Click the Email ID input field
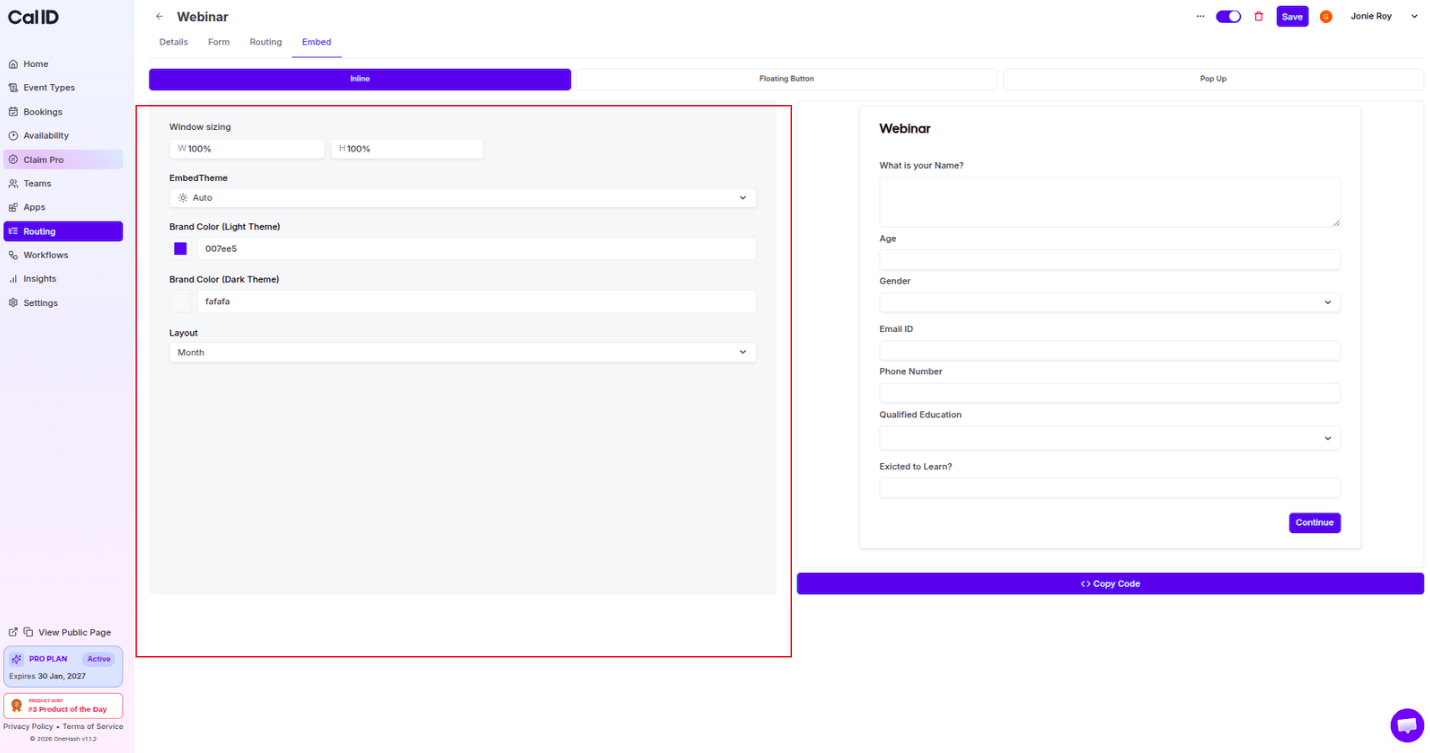This screenshot has height=753, width=1430. click(1110, 351)
